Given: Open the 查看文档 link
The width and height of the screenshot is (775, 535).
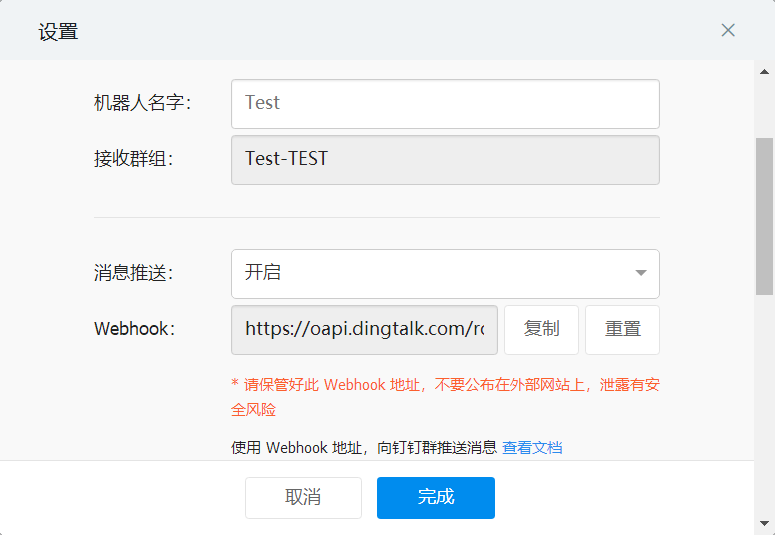Looking at the screenshot, I should coord(532,447).
